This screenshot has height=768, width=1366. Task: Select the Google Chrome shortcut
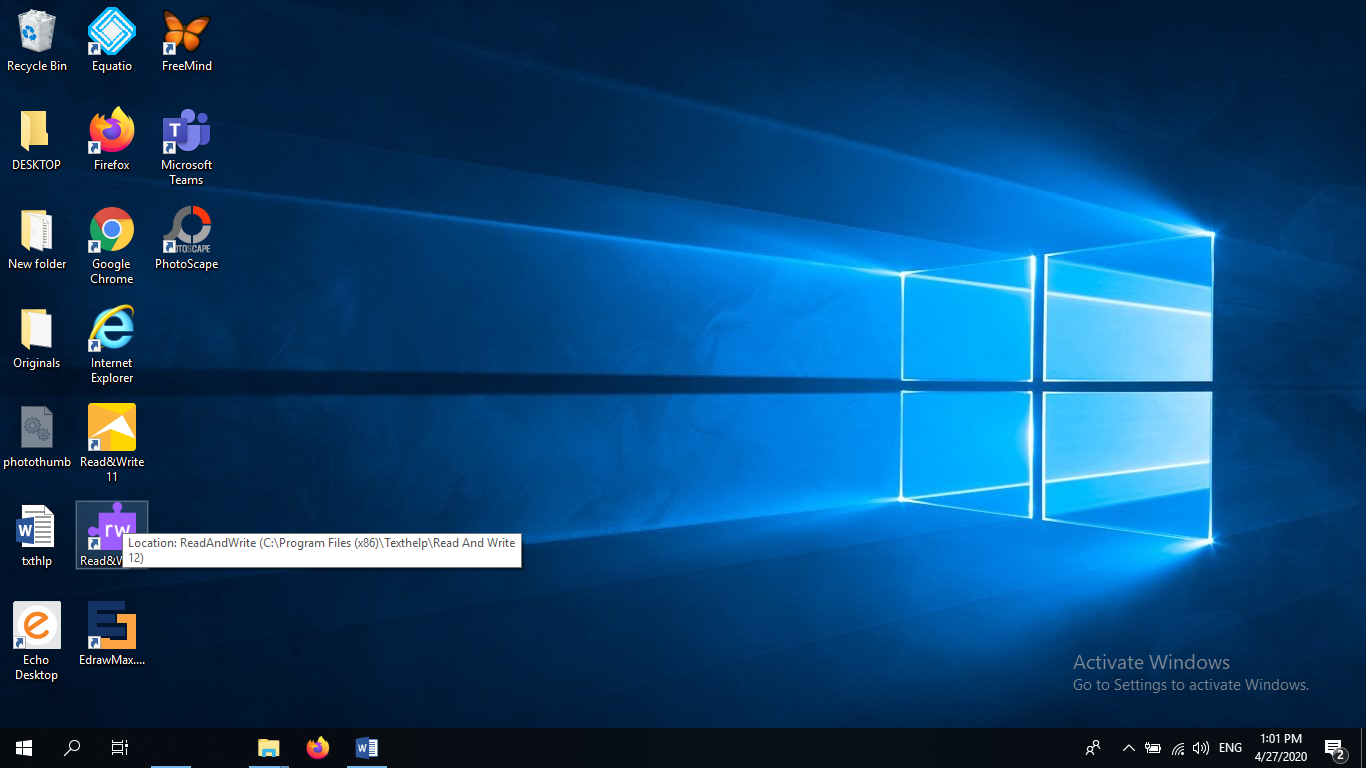click(112, 246)
